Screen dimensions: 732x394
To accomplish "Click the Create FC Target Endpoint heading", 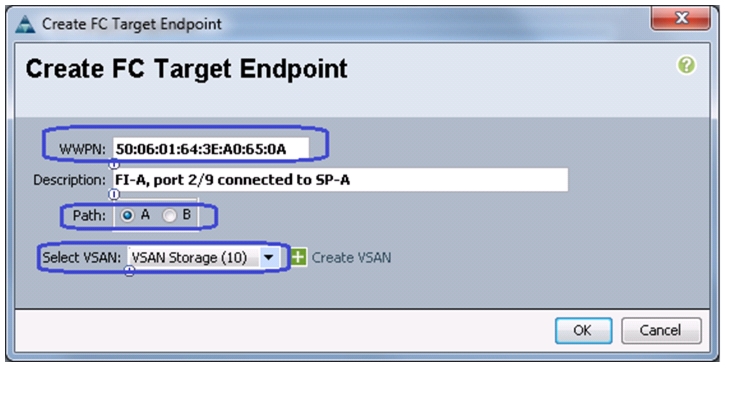I will pos(186,69).
